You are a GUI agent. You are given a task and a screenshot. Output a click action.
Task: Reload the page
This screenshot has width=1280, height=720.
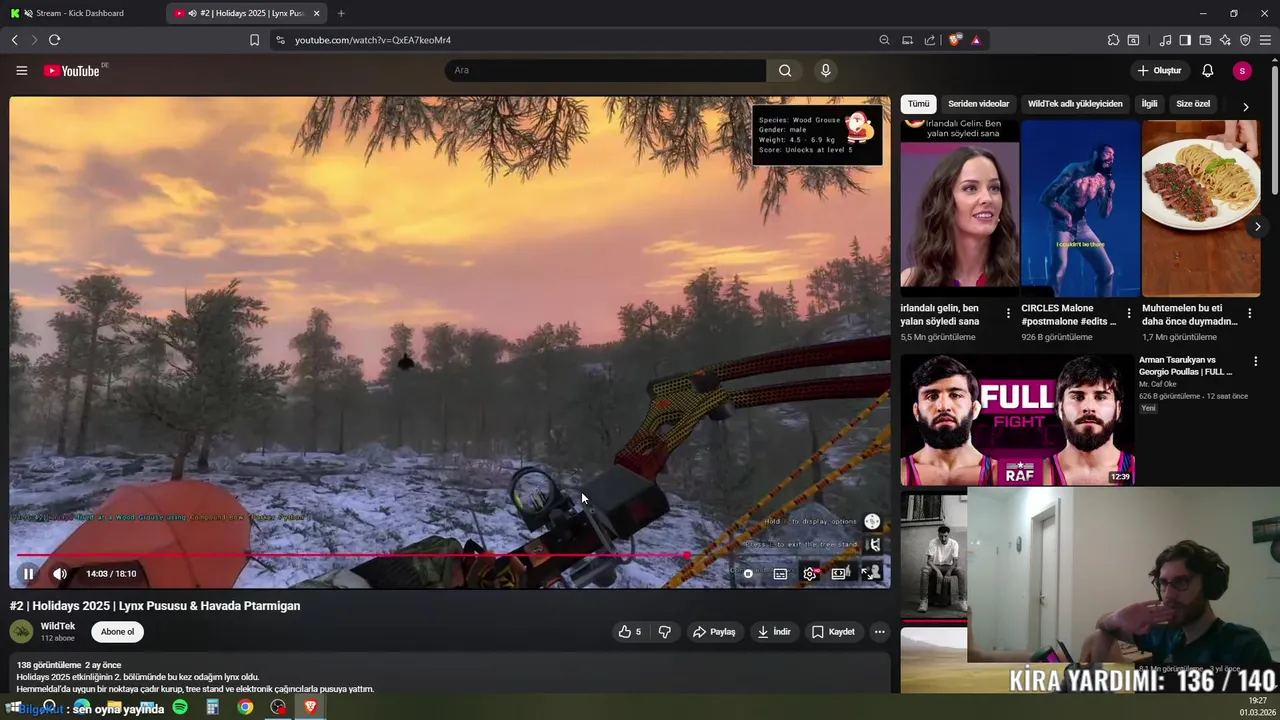pyautogui.click(x=54, y=40)
